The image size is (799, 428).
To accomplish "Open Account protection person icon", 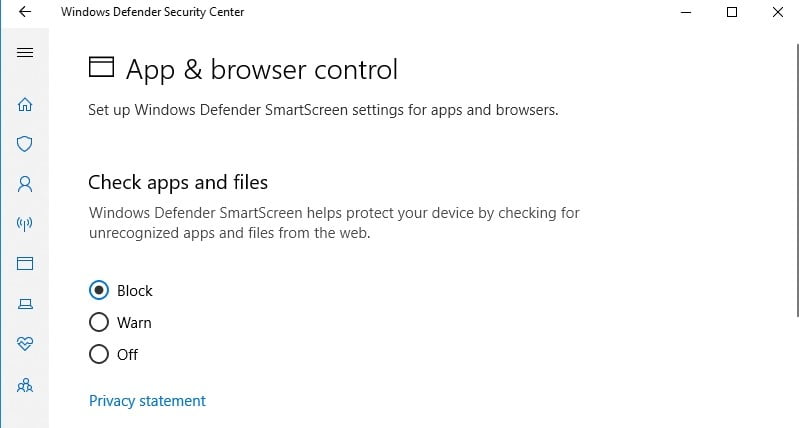I will click(x=26, y=184).
